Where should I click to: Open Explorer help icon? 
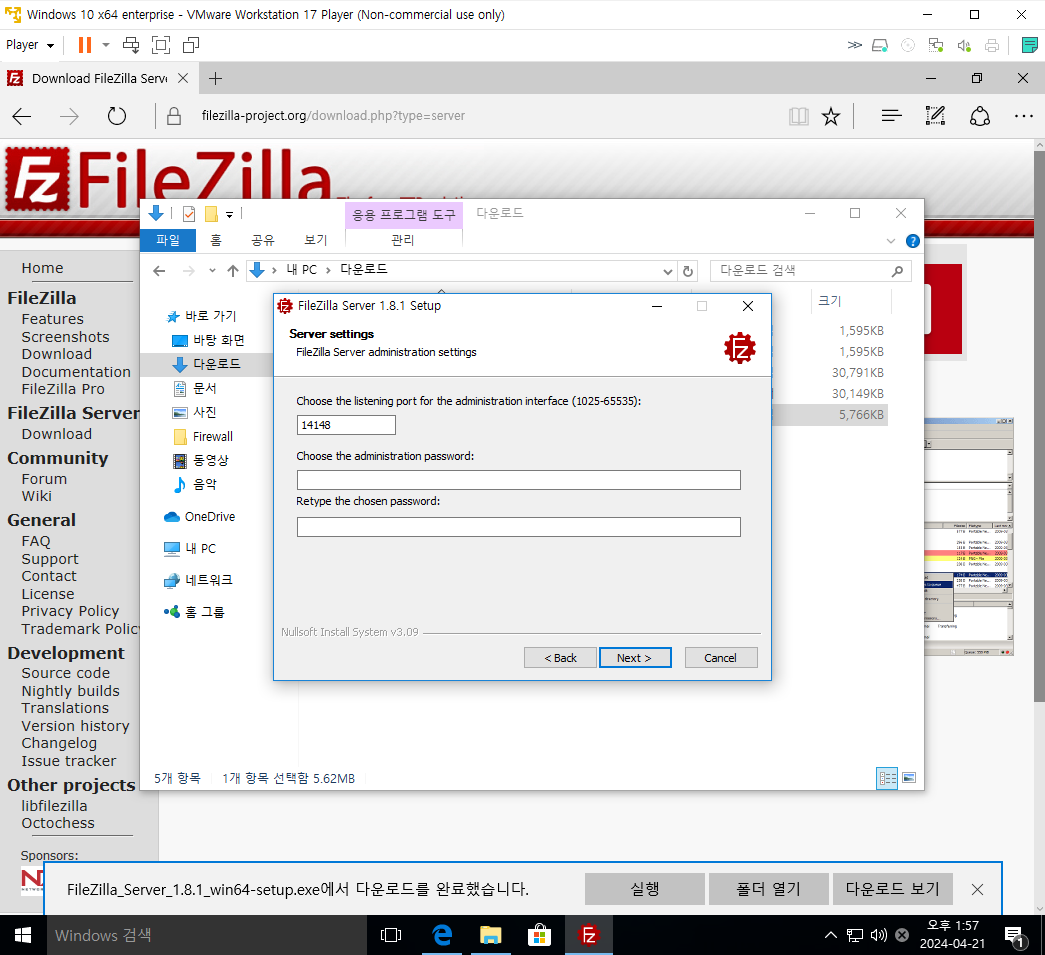[912, 241]
